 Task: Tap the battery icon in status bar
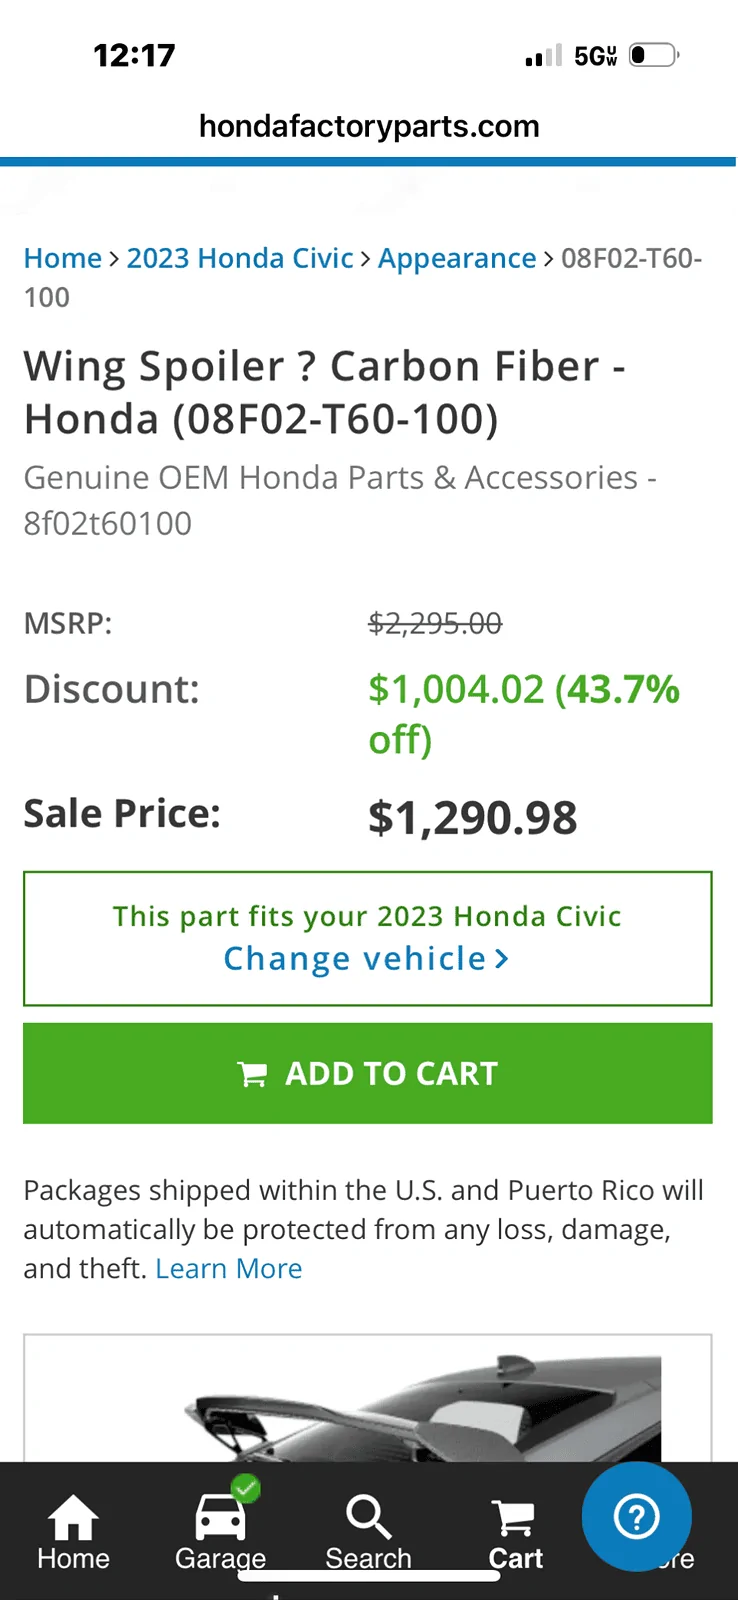(x=653, y=55)
